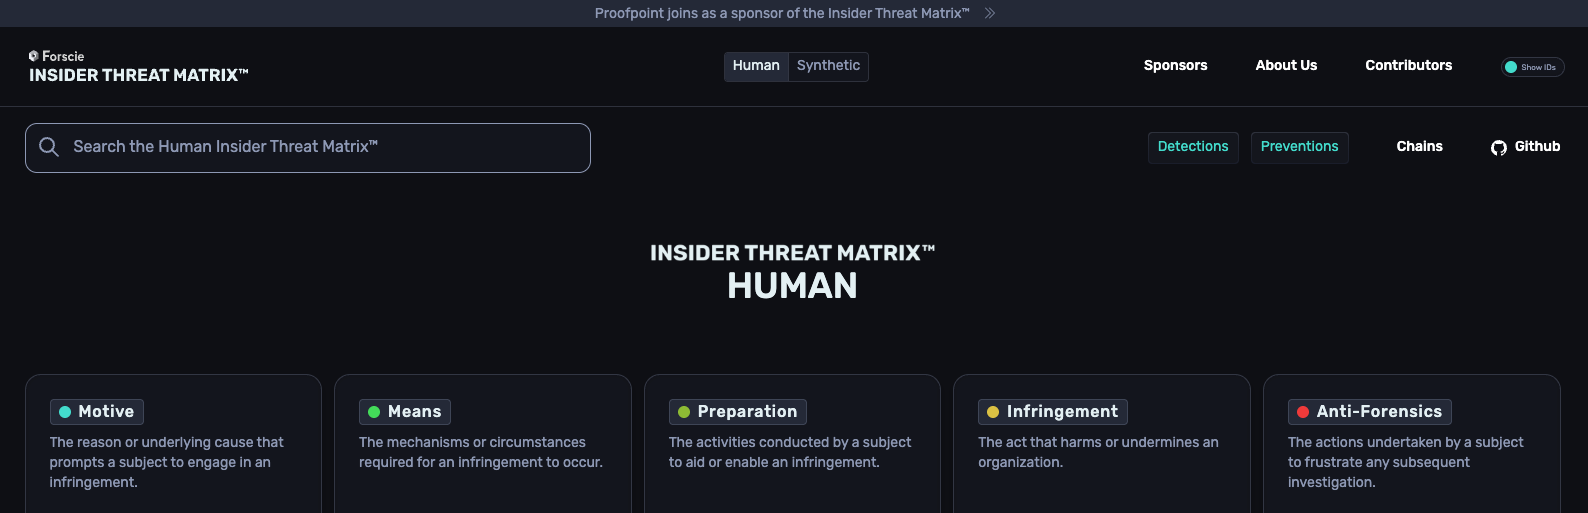The width and height of the screenshot is (1588, 513).
Task: Toggle the Show IDs switch
Action: [1532, 67]
